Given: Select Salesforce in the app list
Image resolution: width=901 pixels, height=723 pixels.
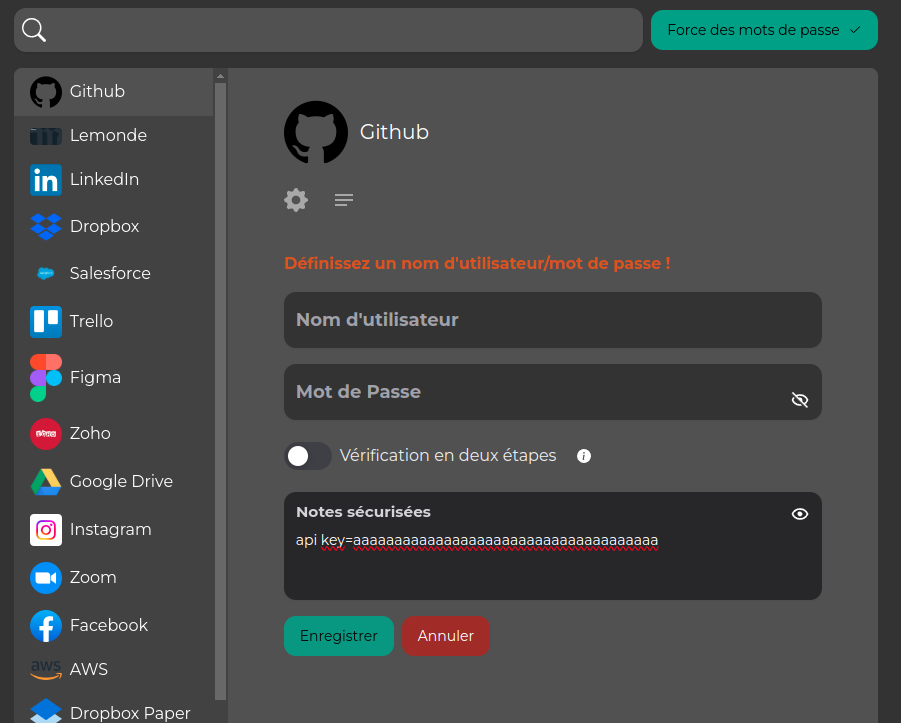Looking at the screenshot, I should [x=110, y=273].
